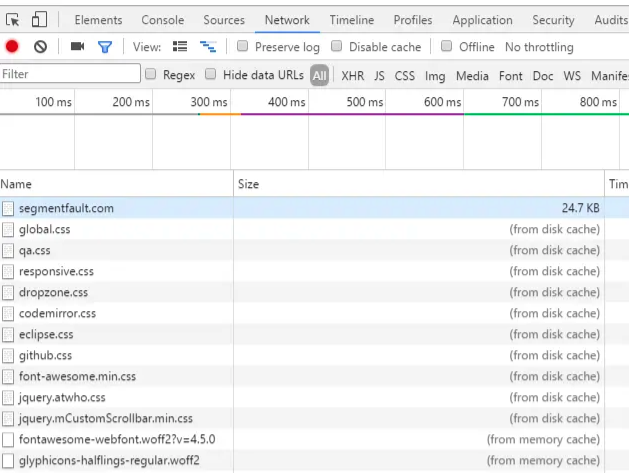Screen dimensions: 629x473
Task: Click the inspect element cursor icon
Action: click(13, 20)
